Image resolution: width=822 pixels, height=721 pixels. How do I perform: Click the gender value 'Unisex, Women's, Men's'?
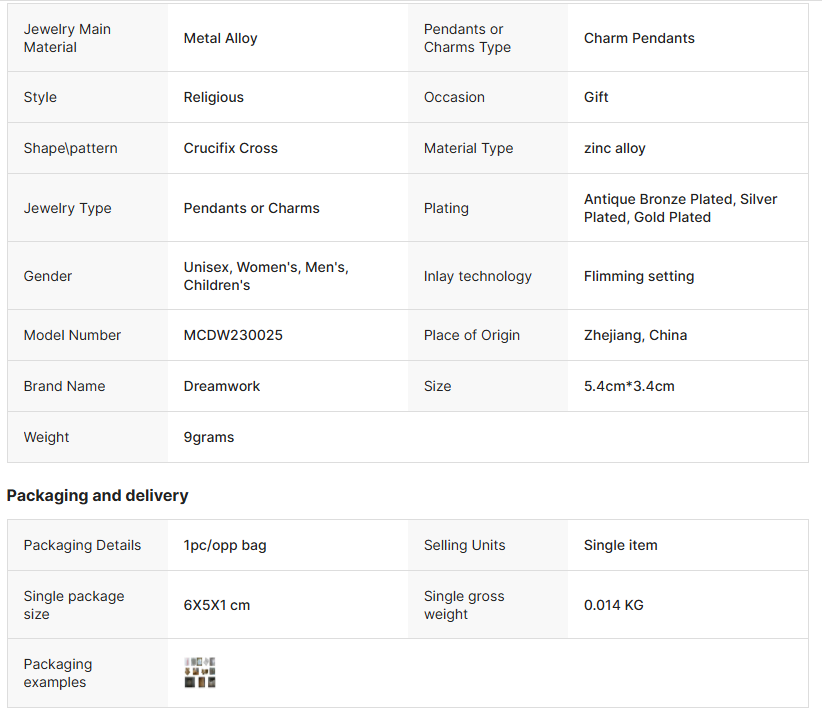pos(265,267)
